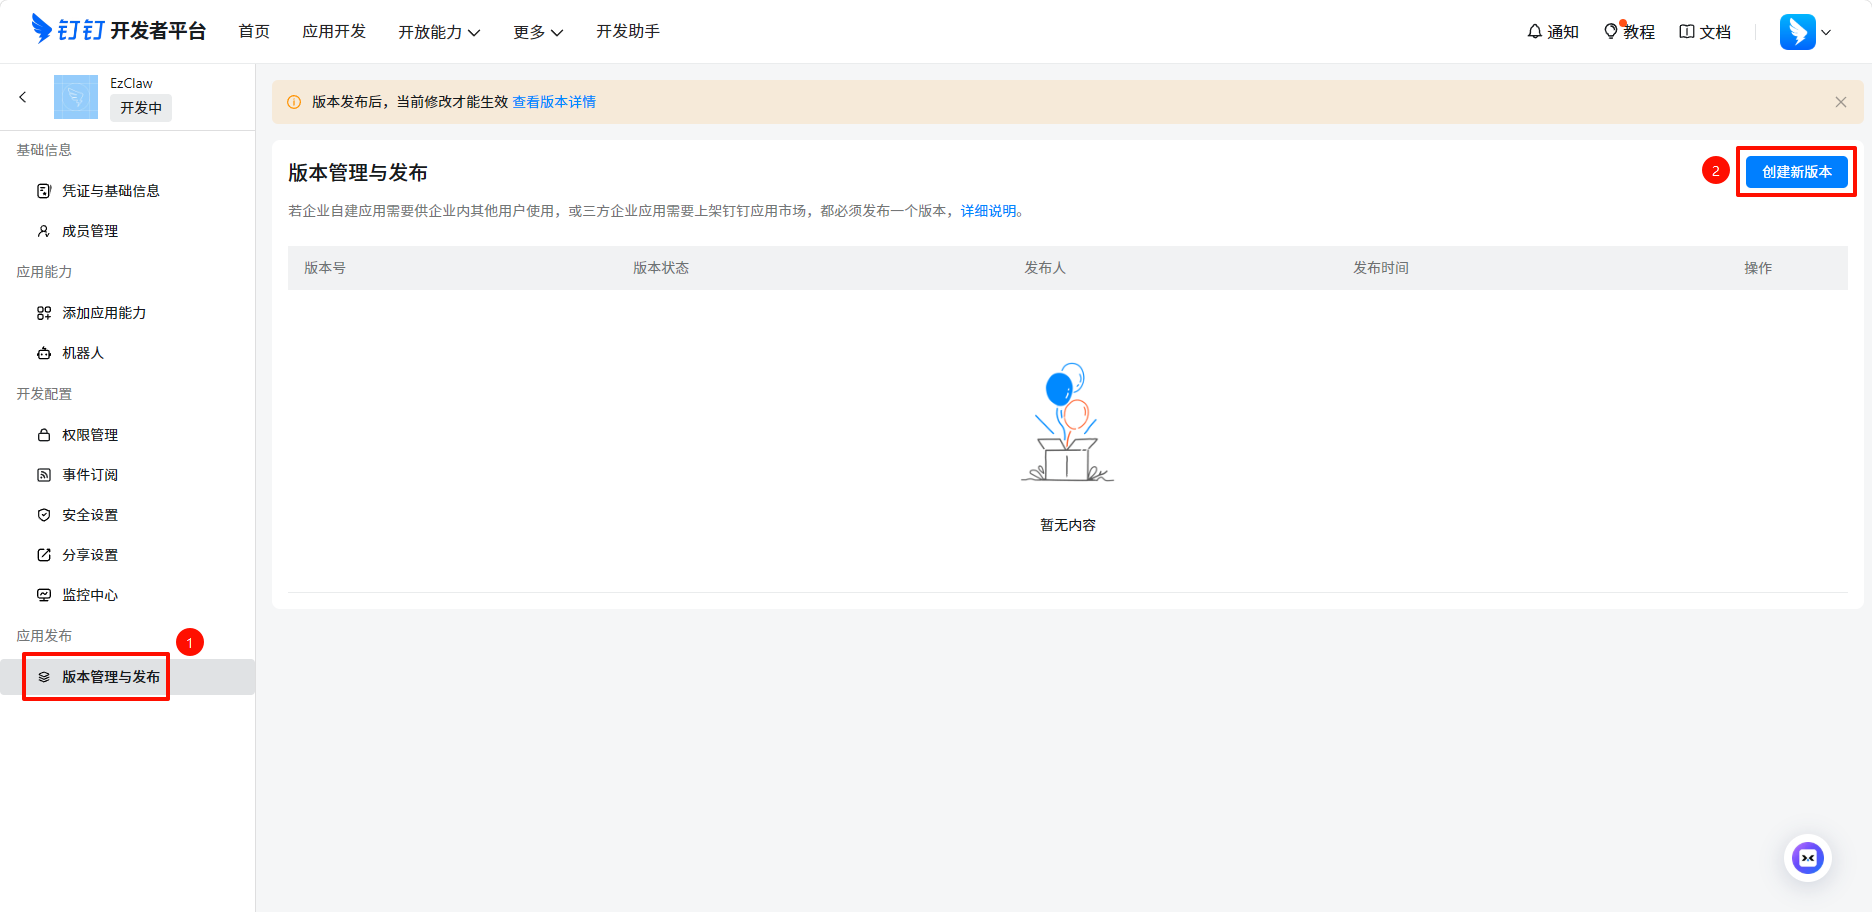Go to the 应用开发 menu item
The height and width of the screenshot is (912, 1872).
[334, 32]
